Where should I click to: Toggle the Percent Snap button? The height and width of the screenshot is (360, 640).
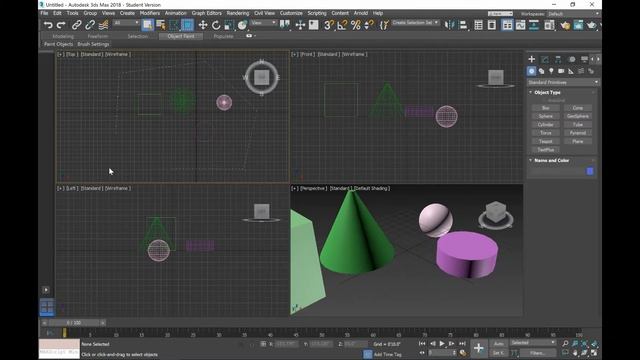pos(356,25)
